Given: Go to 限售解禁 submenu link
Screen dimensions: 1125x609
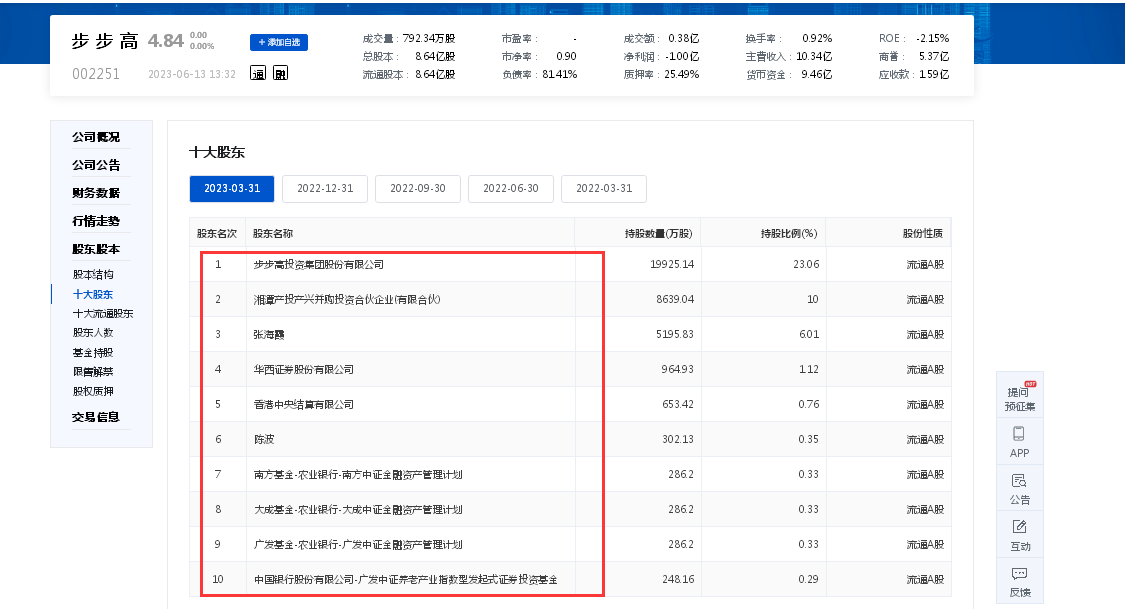Looking at the screenshot, I should click(x=93, y=372).
